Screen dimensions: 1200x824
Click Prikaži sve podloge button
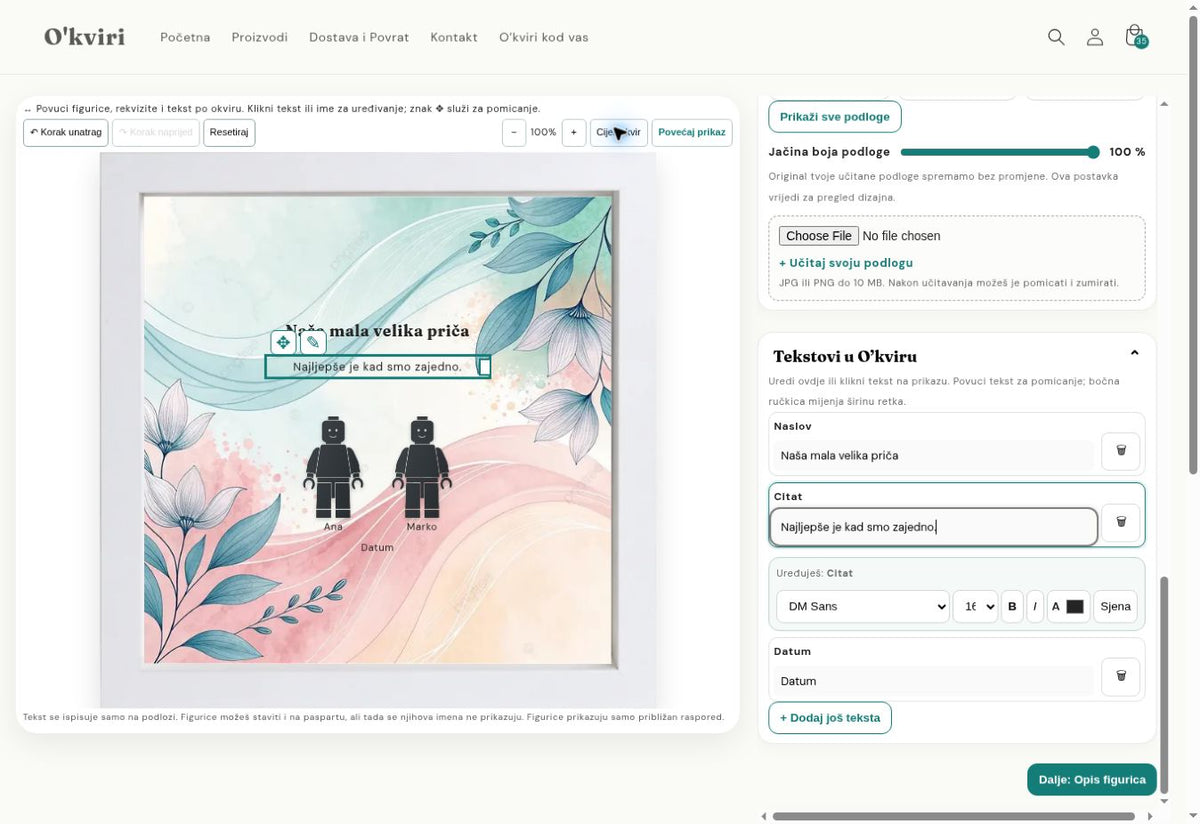click(835, 116)
